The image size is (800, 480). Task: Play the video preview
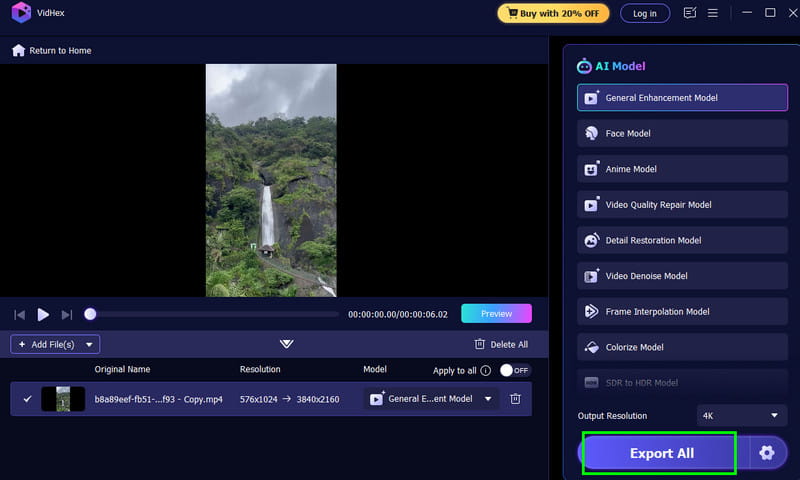[x=43, y=315]
